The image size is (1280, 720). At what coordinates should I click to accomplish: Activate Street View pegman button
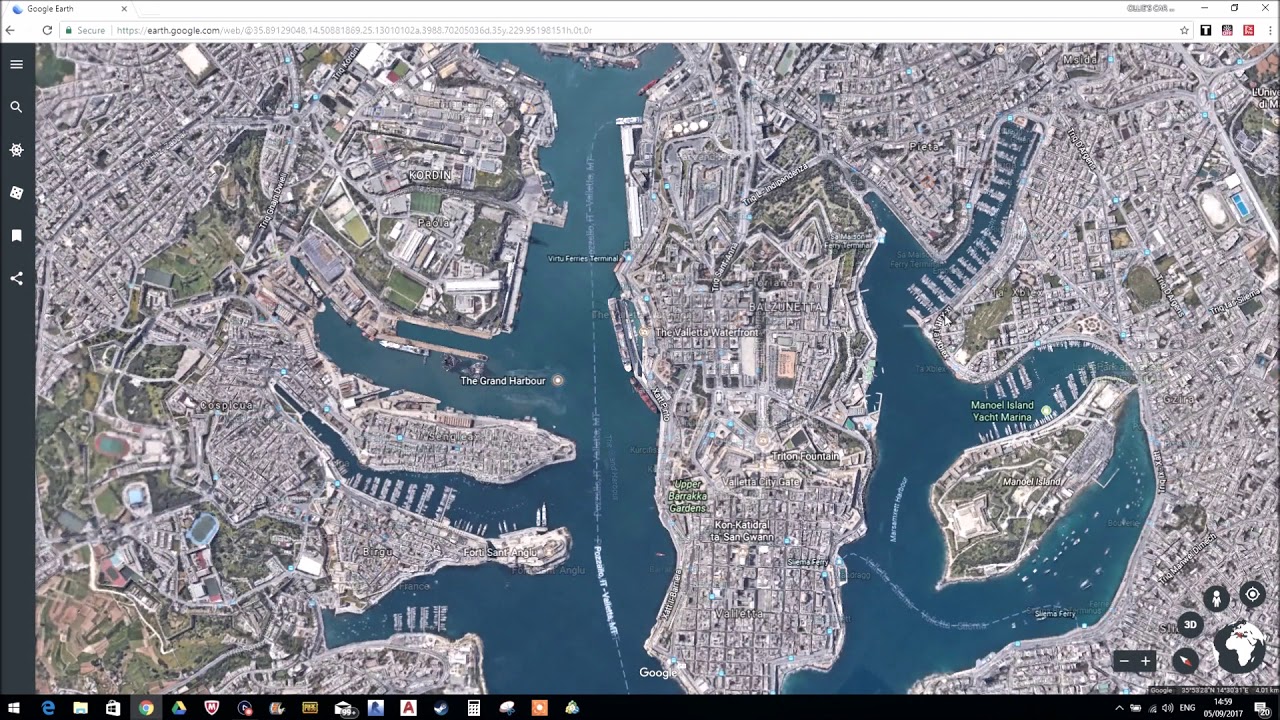click(x=1216, y=599)
